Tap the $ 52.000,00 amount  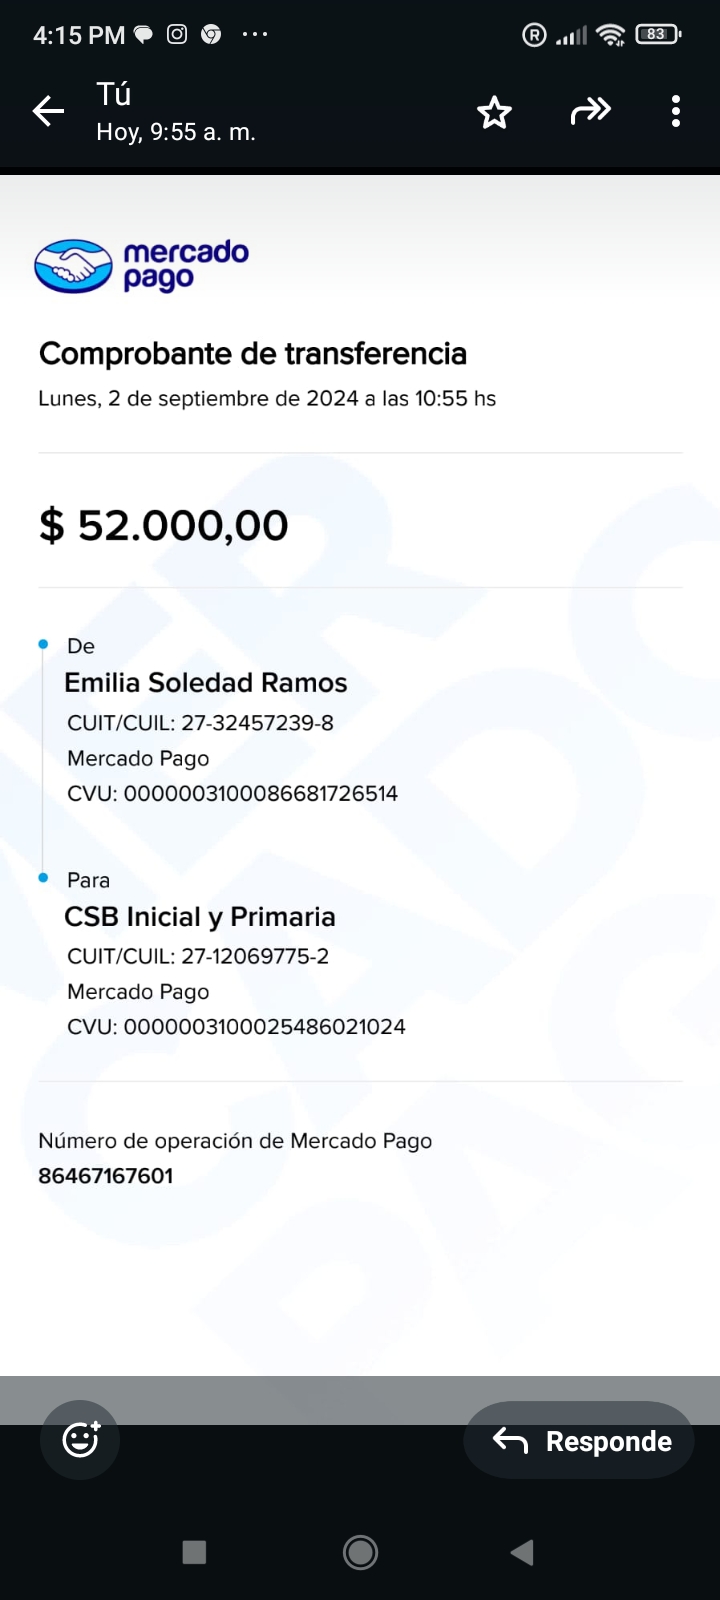point(164,525)
